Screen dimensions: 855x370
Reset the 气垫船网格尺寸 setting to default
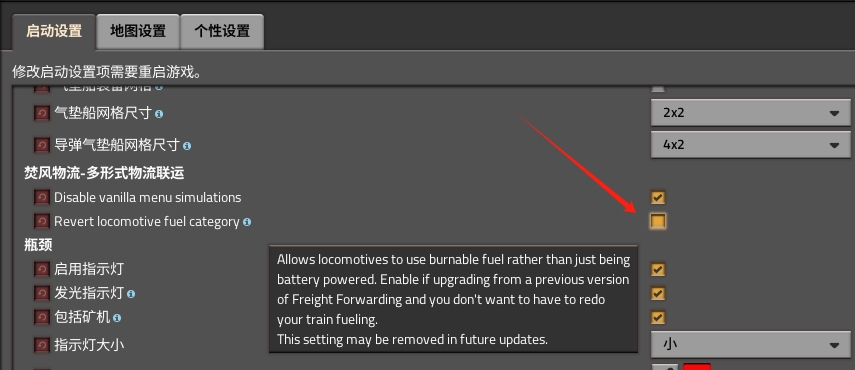coord(42,113)
